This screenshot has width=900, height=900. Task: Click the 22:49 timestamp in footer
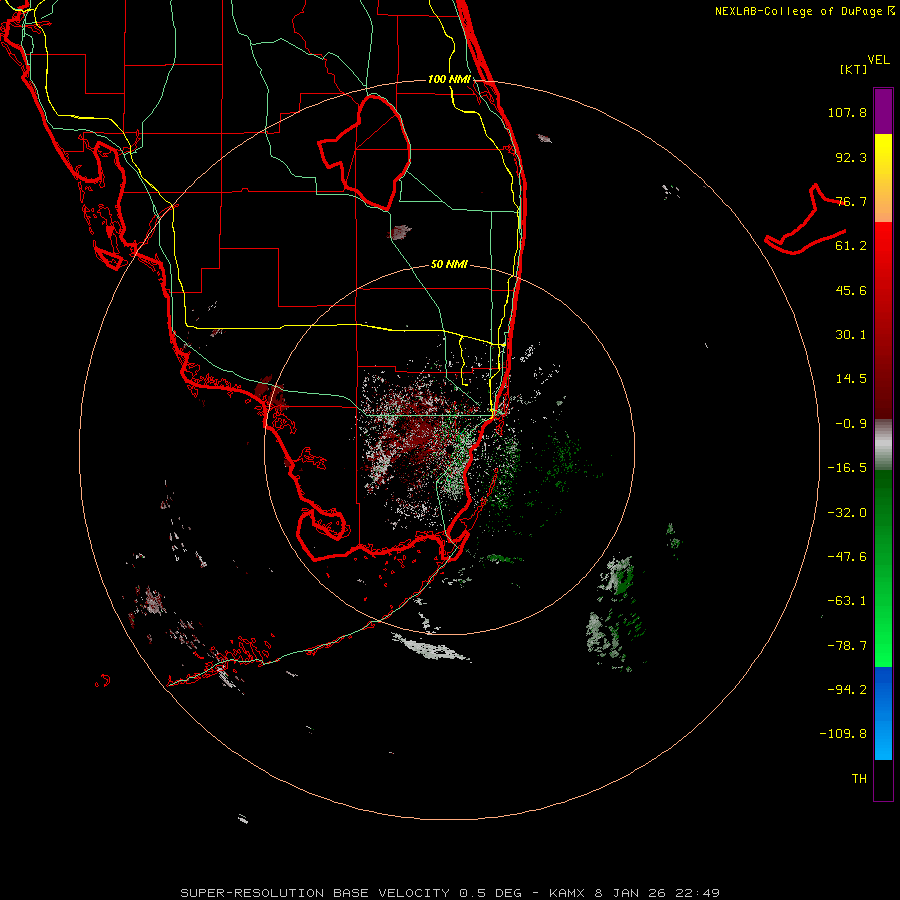pos(698,893)
